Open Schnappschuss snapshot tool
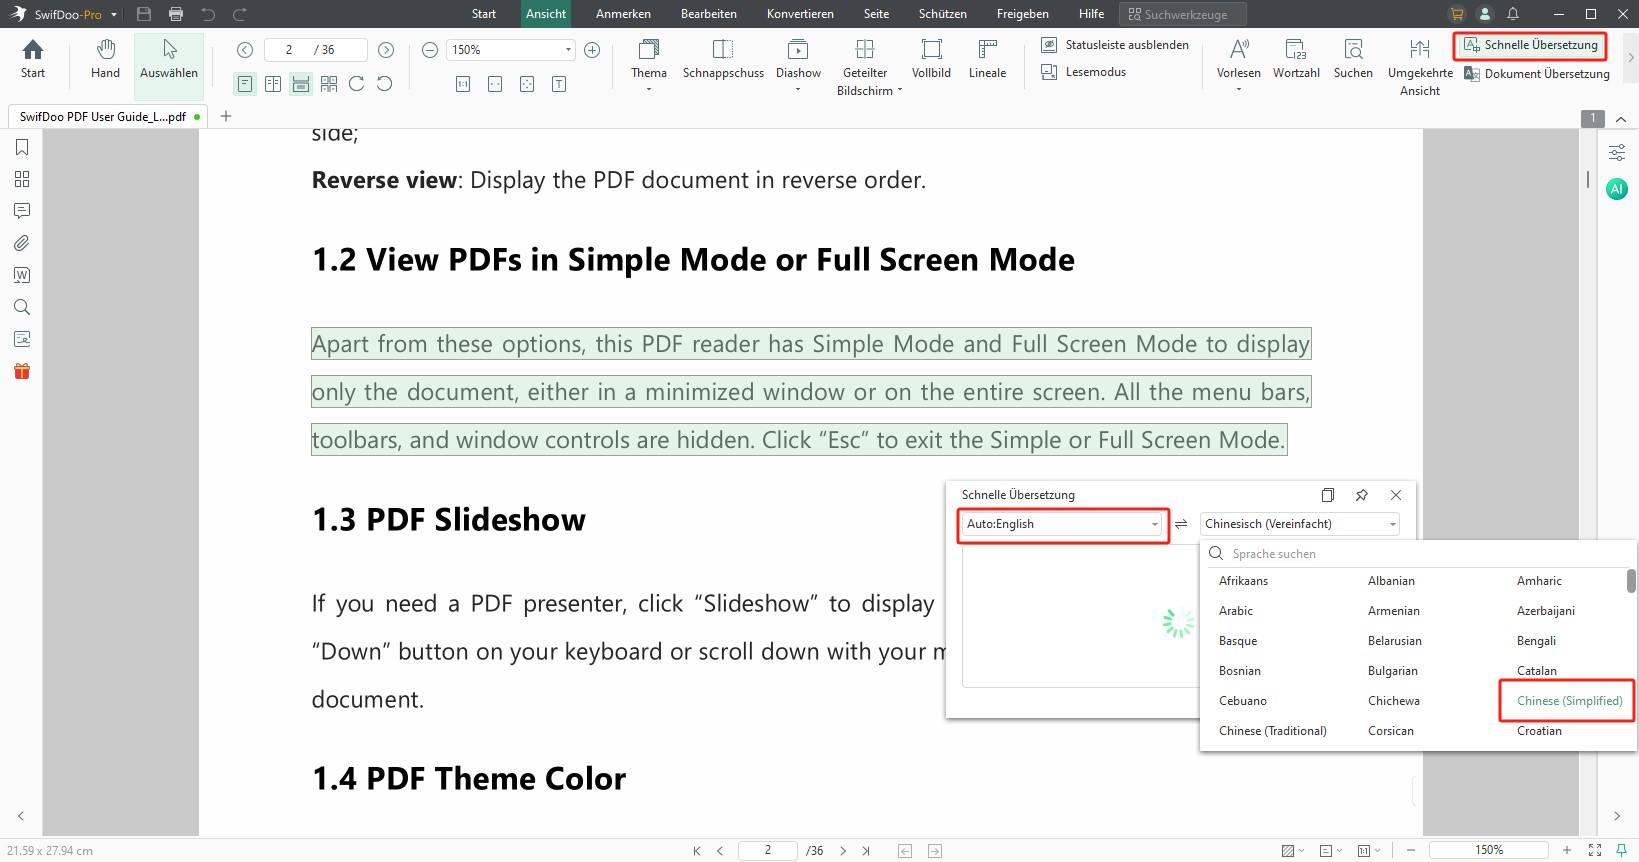This screenshot has height=862, width=1639. point(723,59)
